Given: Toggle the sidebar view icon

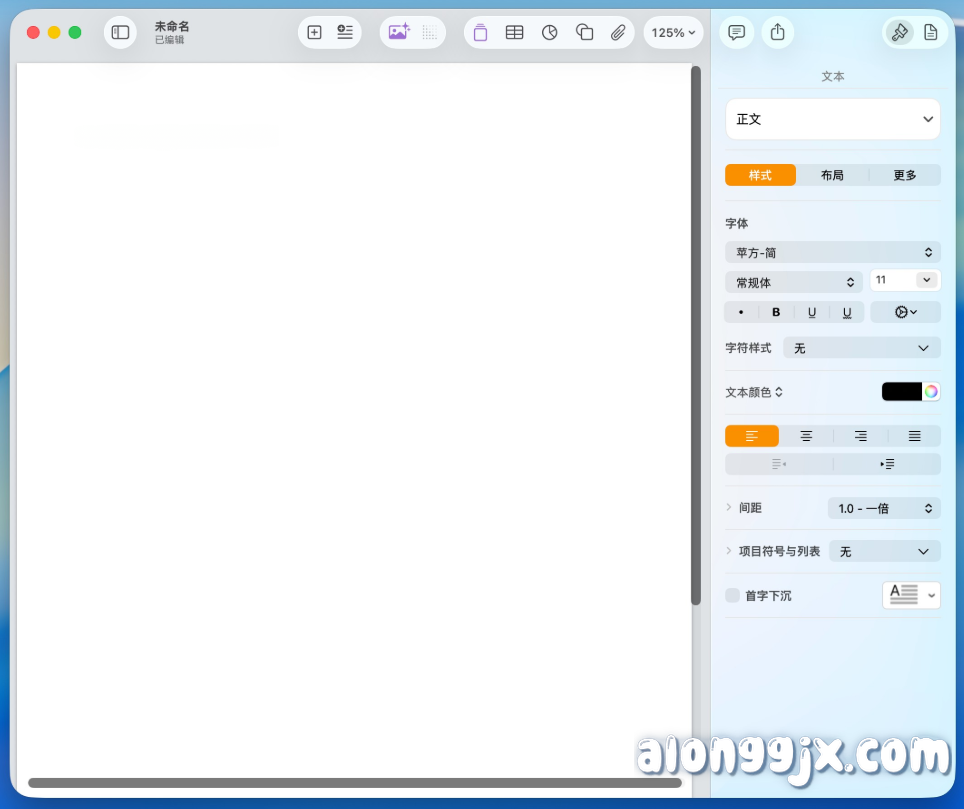Looking at the screenshot, I should (120, 32).
